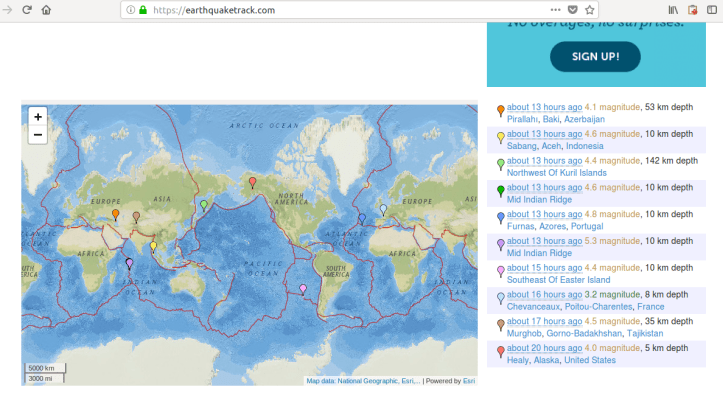Click the light green pin near Kuril Islands
723x393 pixels.
coord(204,205)
